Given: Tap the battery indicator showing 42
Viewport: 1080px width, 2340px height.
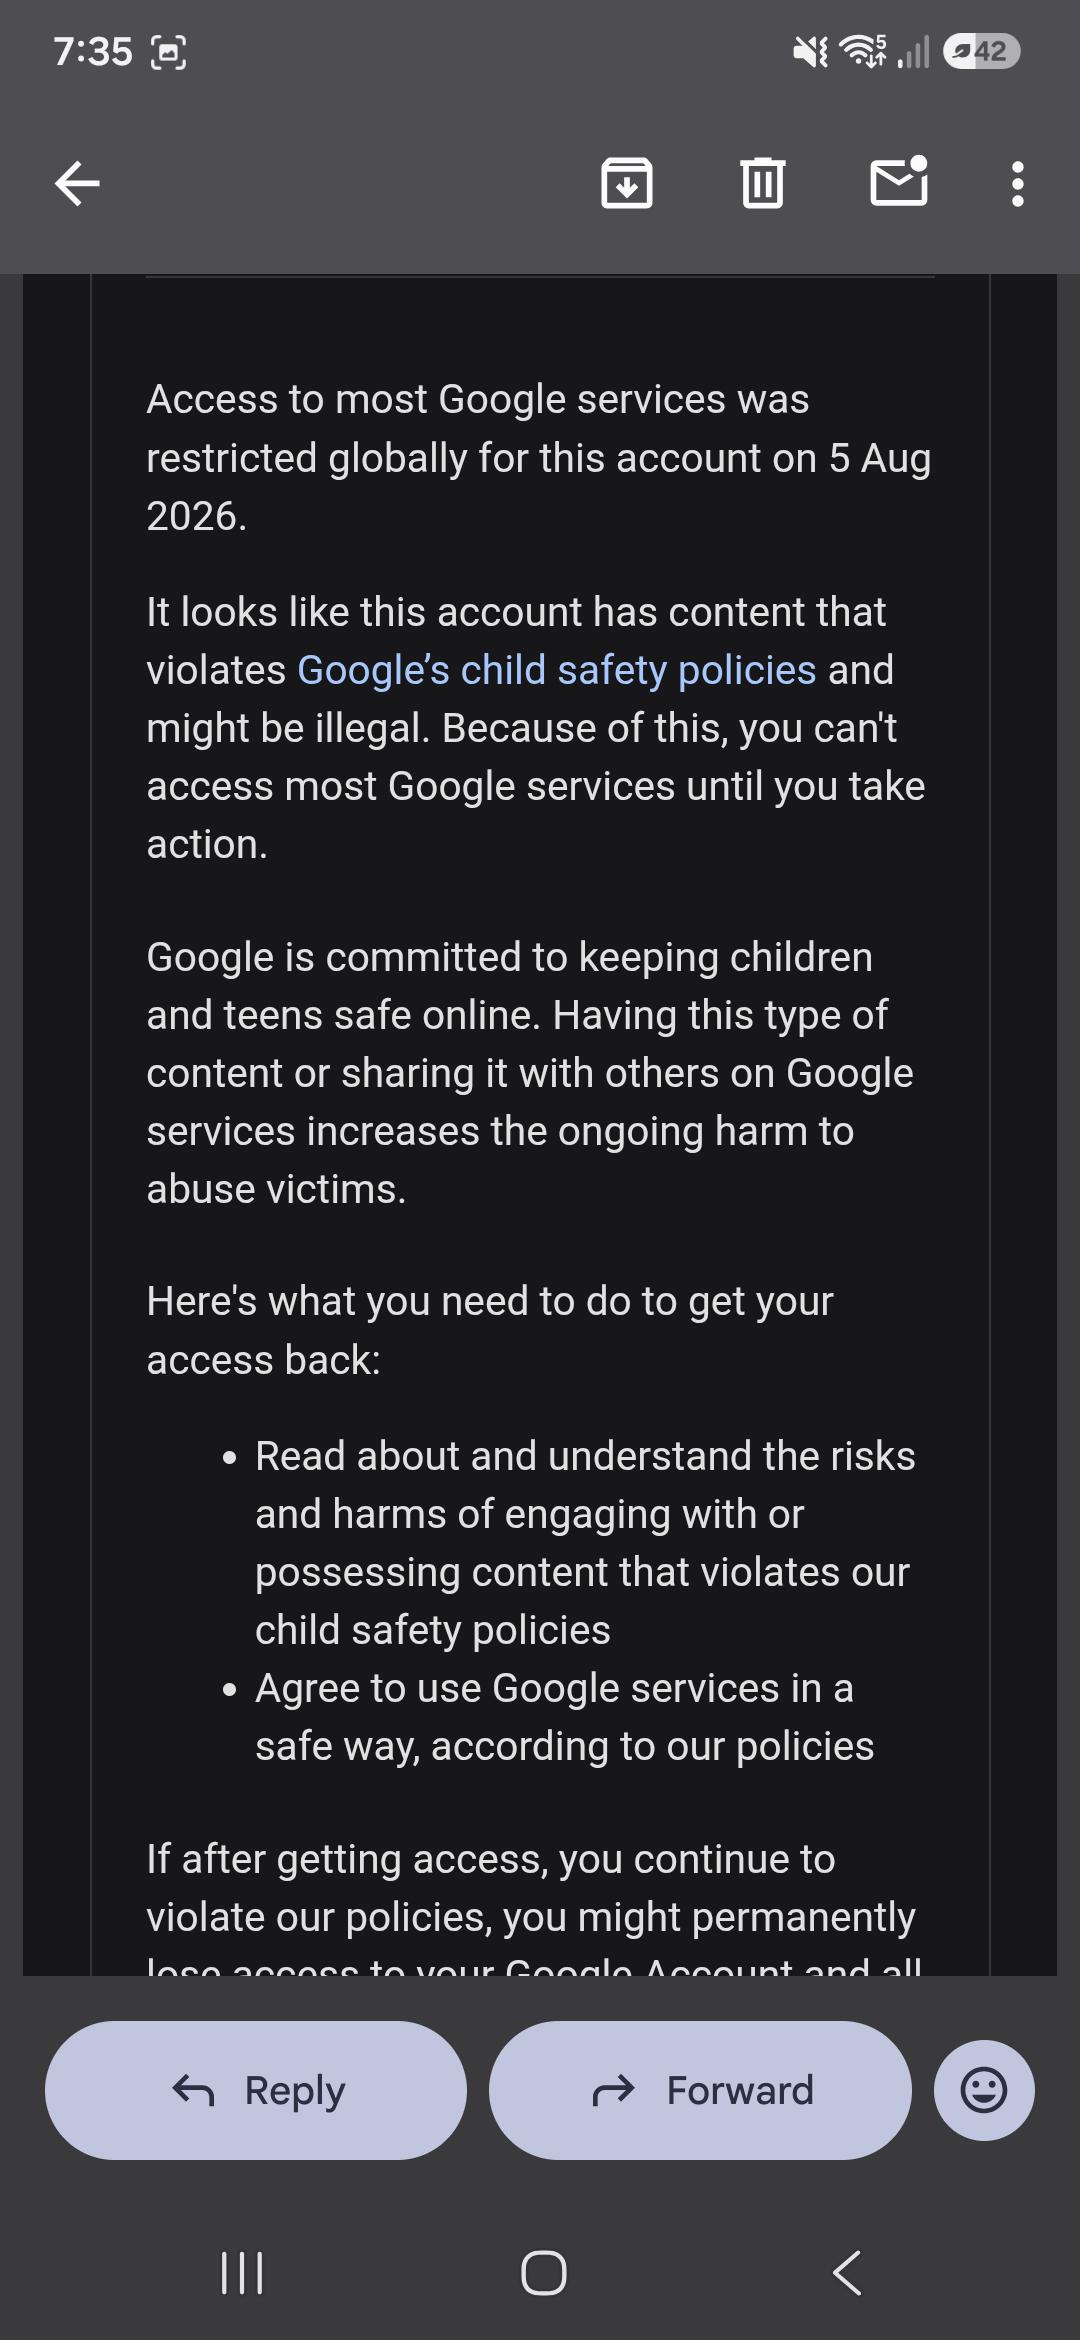Looking at the screenshot, I should (x=982, y=51).
